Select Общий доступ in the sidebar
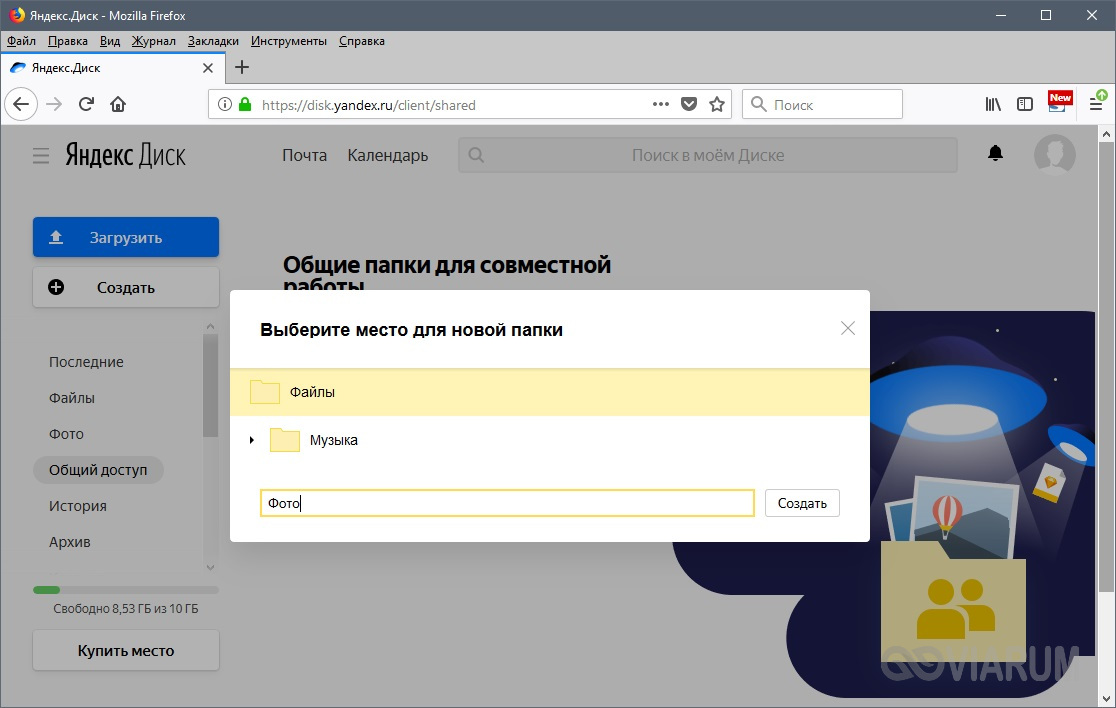The height and width of the screenshot is (708, 1116). tap(98, 470)
